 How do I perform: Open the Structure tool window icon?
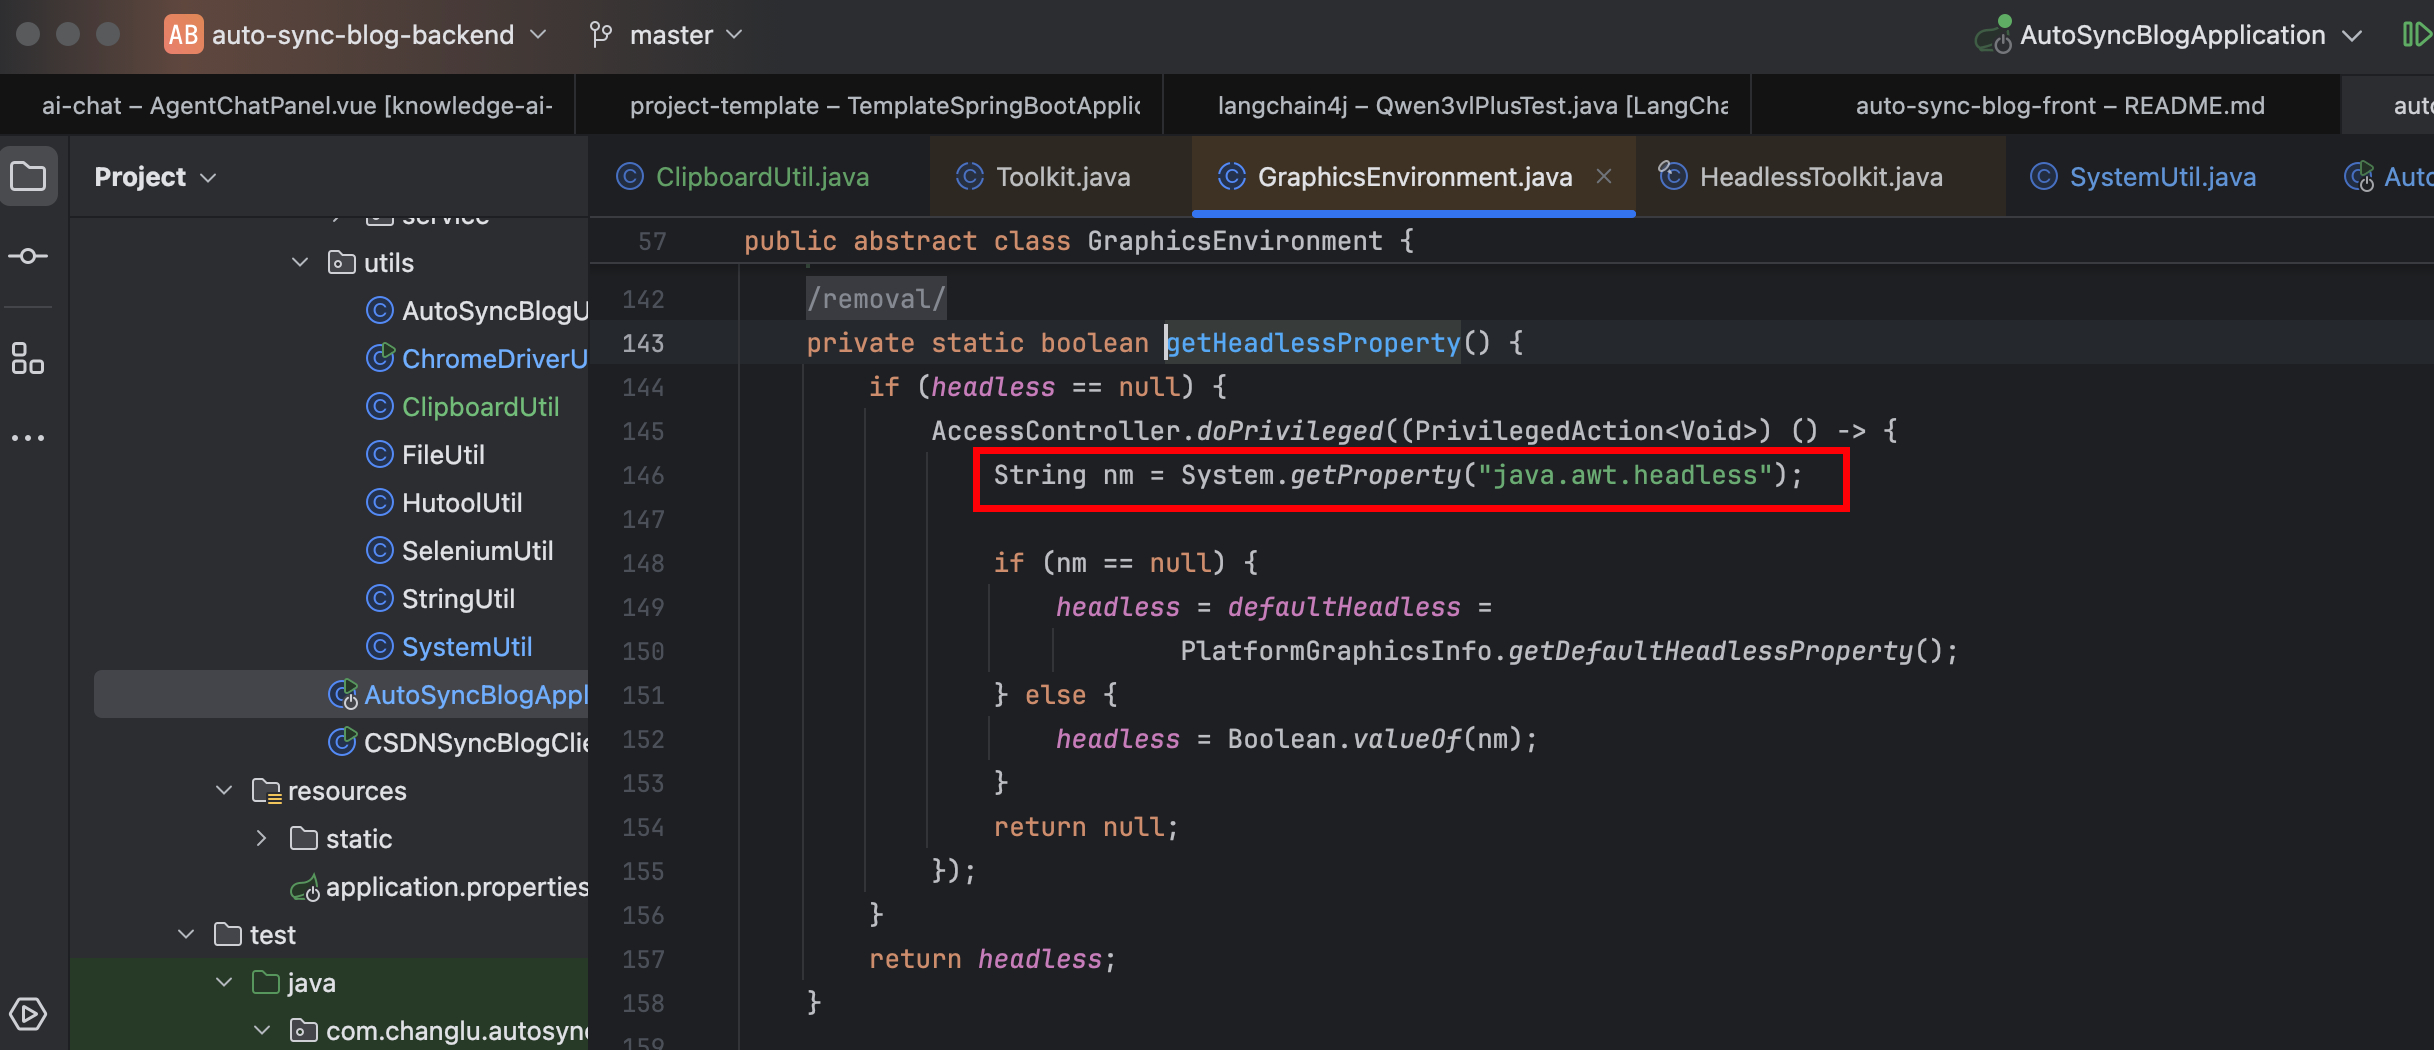tap(28, 358)
